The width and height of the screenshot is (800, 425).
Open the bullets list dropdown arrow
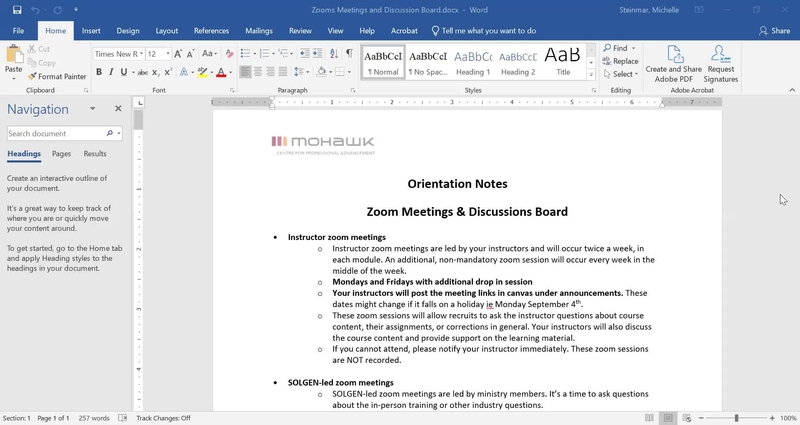255,54
